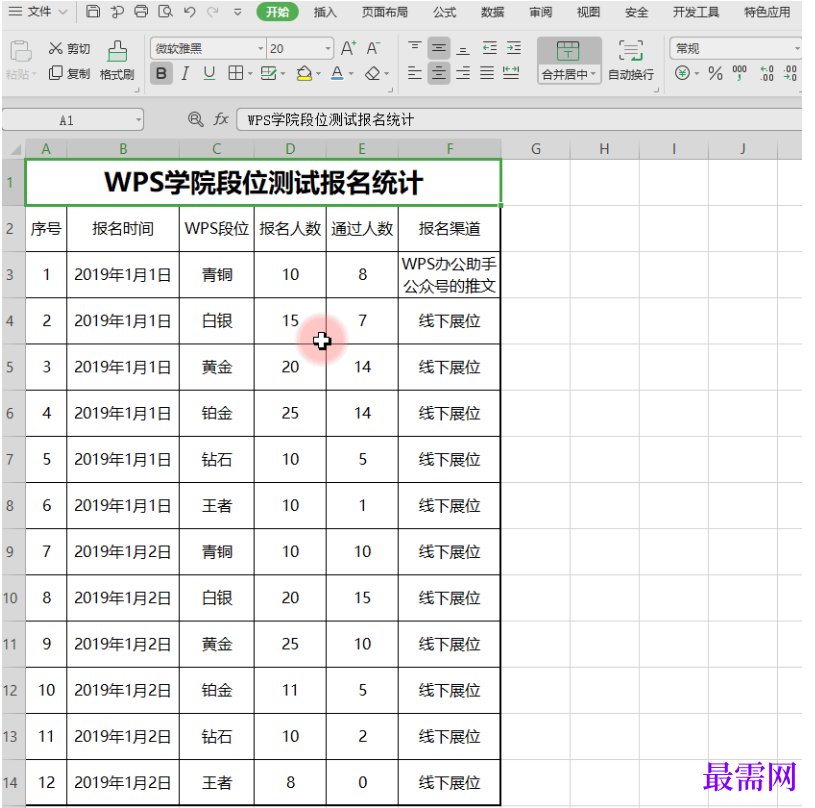Toggle Italic formatting
This screenshot has width=815, height=808.
(185, 73)
